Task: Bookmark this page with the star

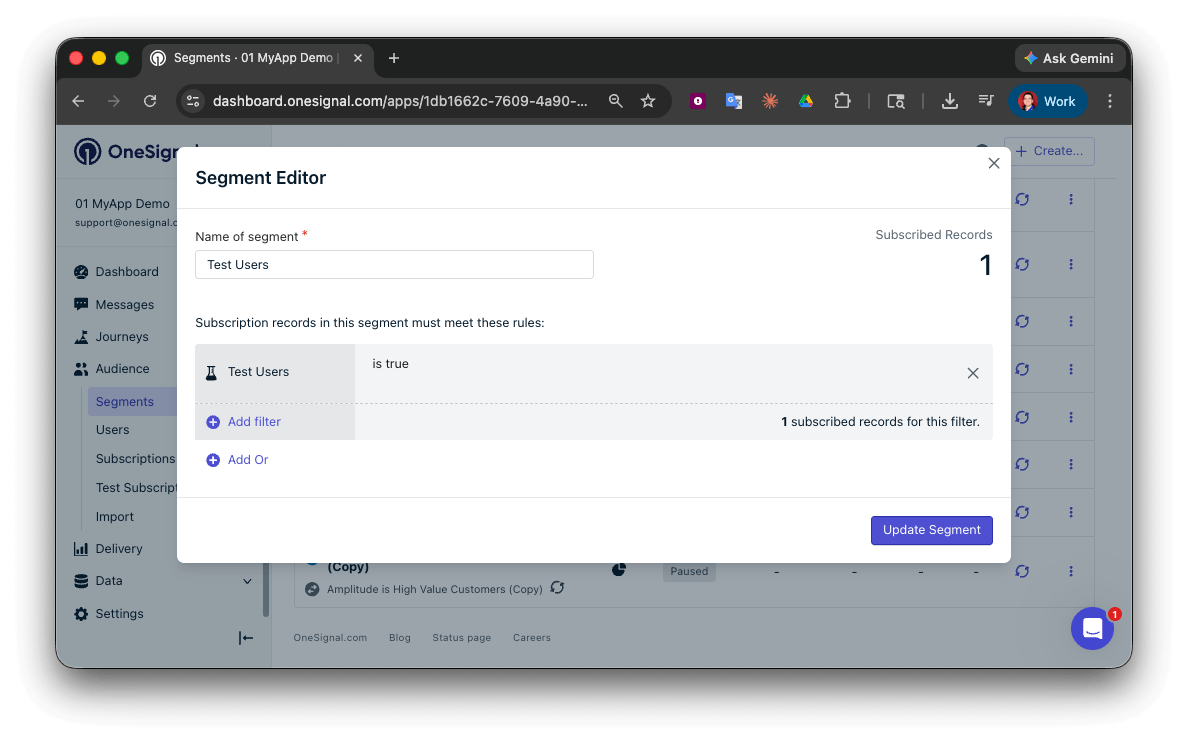Action: coord(648,101)
